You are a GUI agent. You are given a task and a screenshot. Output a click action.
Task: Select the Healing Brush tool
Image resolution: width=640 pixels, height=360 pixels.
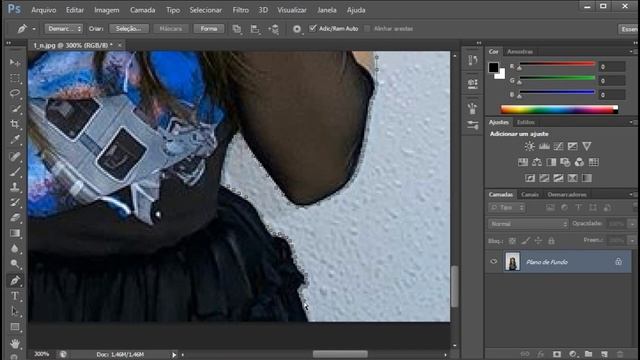click(x=15, y=156)
